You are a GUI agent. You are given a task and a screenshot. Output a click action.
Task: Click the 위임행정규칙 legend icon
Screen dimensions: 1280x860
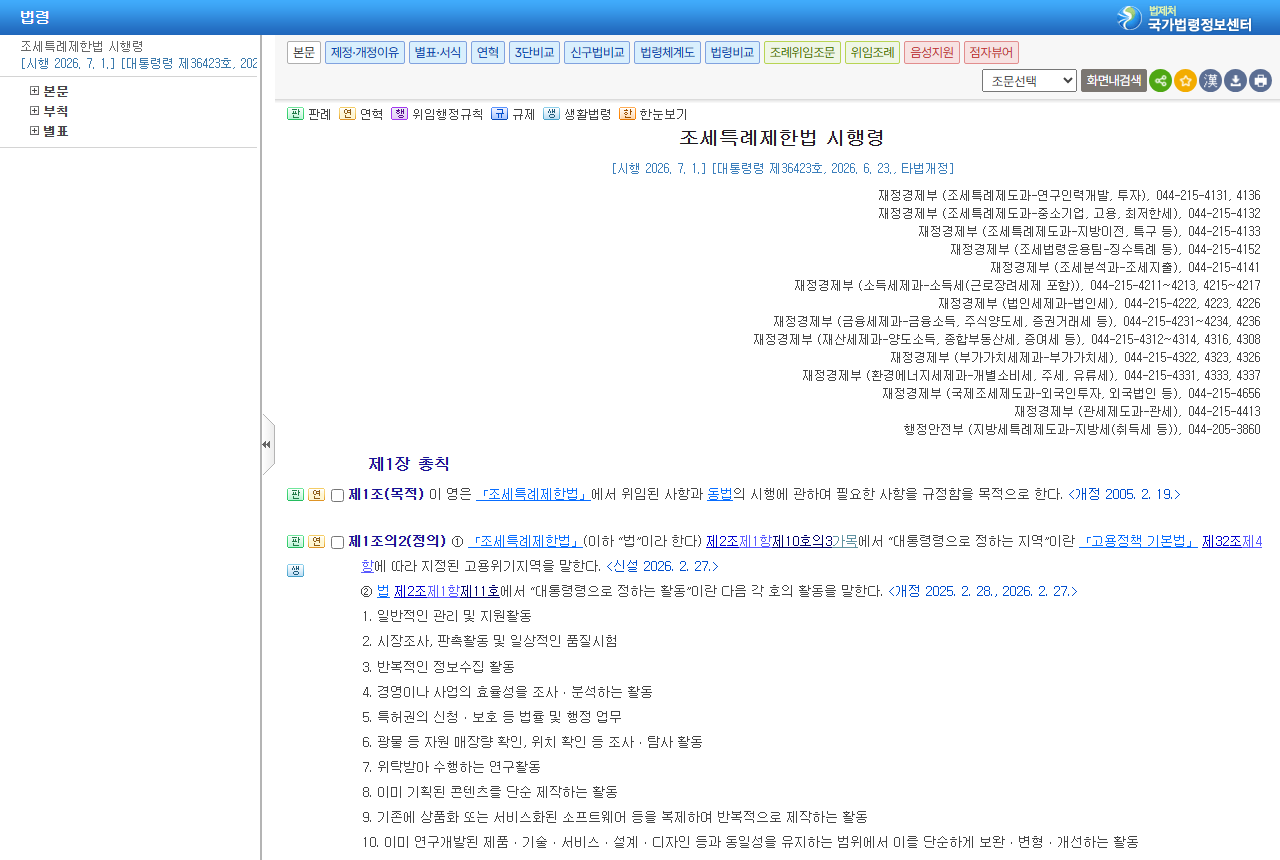[399, 114]
